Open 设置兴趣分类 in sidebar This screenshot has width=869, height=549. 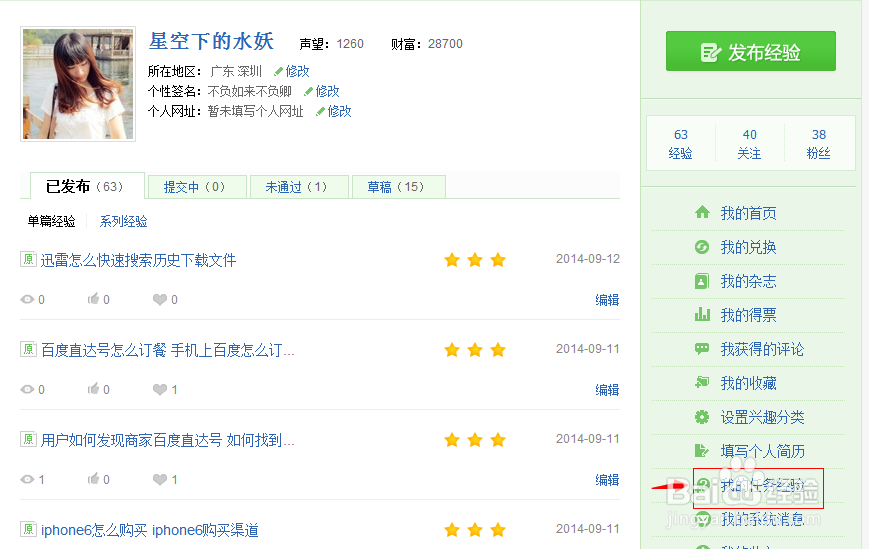(x=762, y=417)
